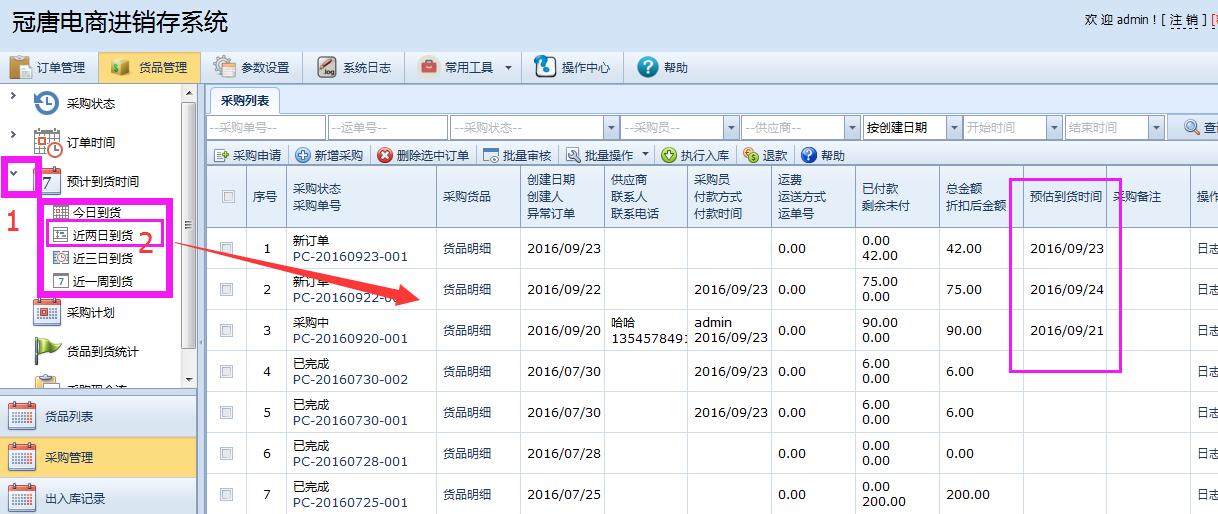Open the 批量操作 dropdown arrow
Screen dimensions: 1218x514
645,155
